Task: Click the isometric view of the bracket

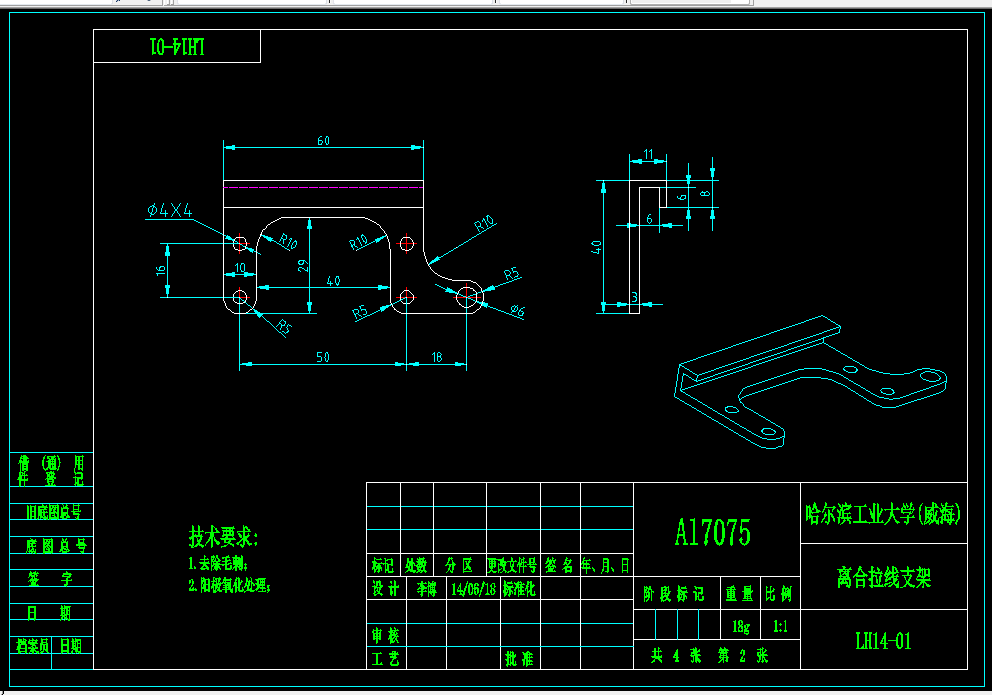Action: [x=811, y=383]
